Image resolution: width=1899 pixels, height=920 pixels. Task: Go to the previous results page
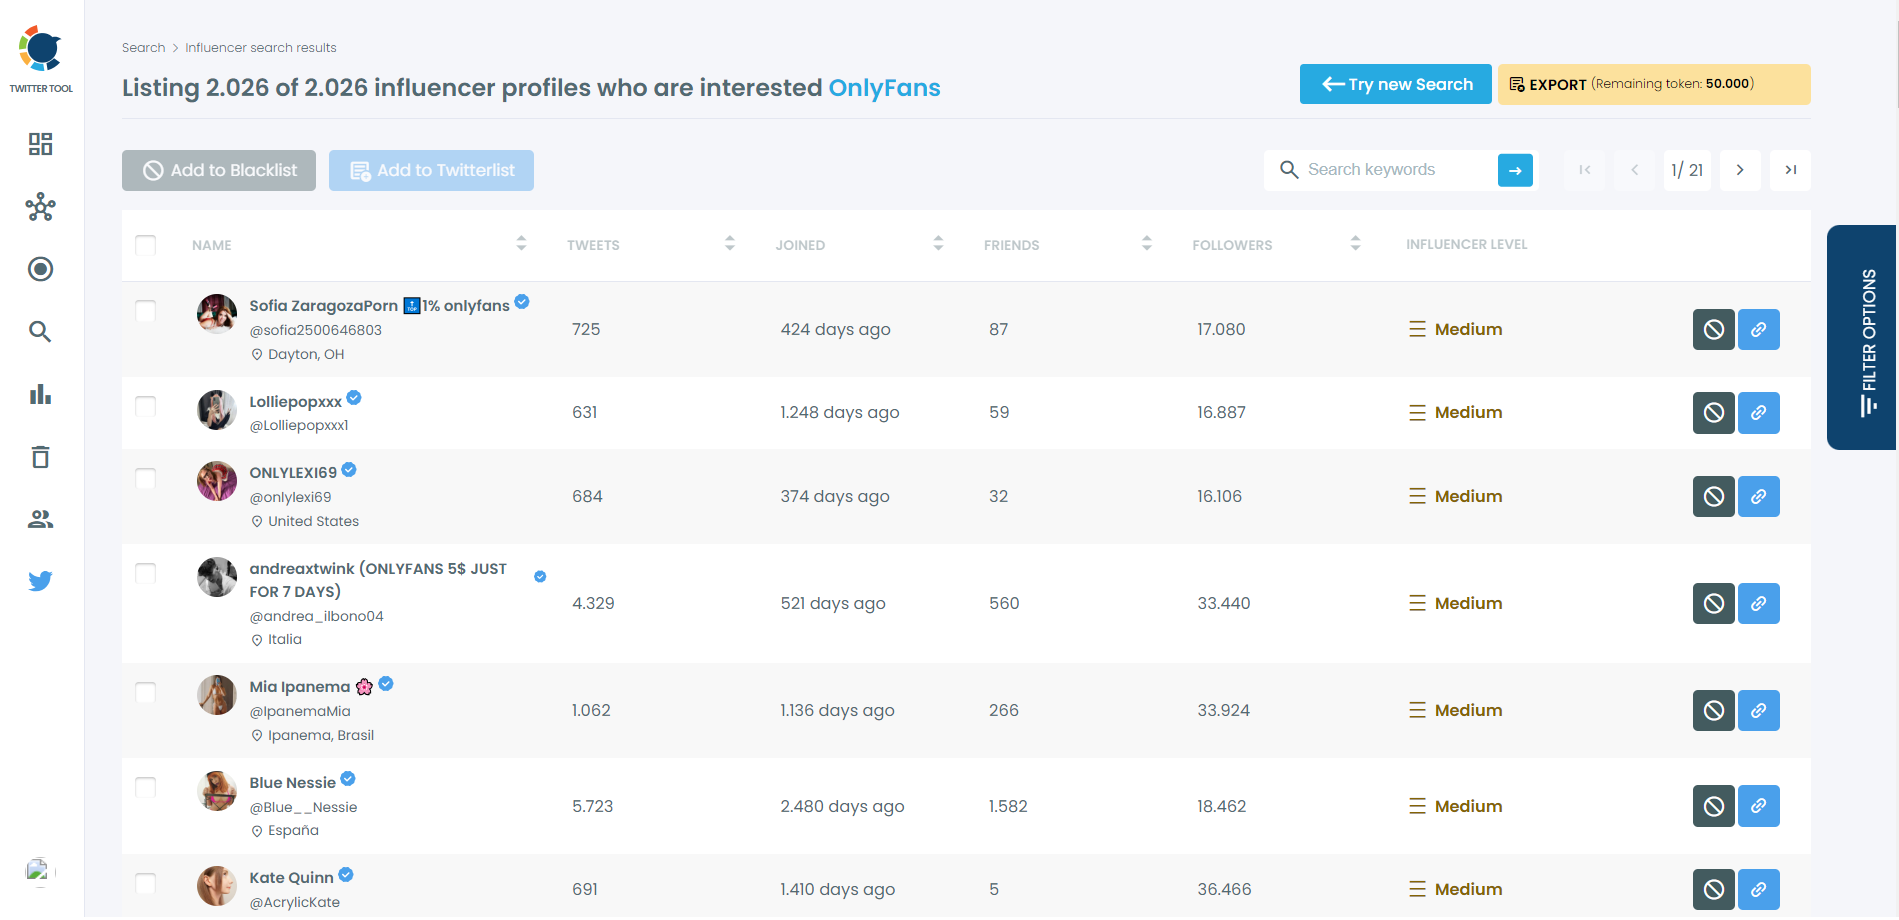pos(1635,170)
